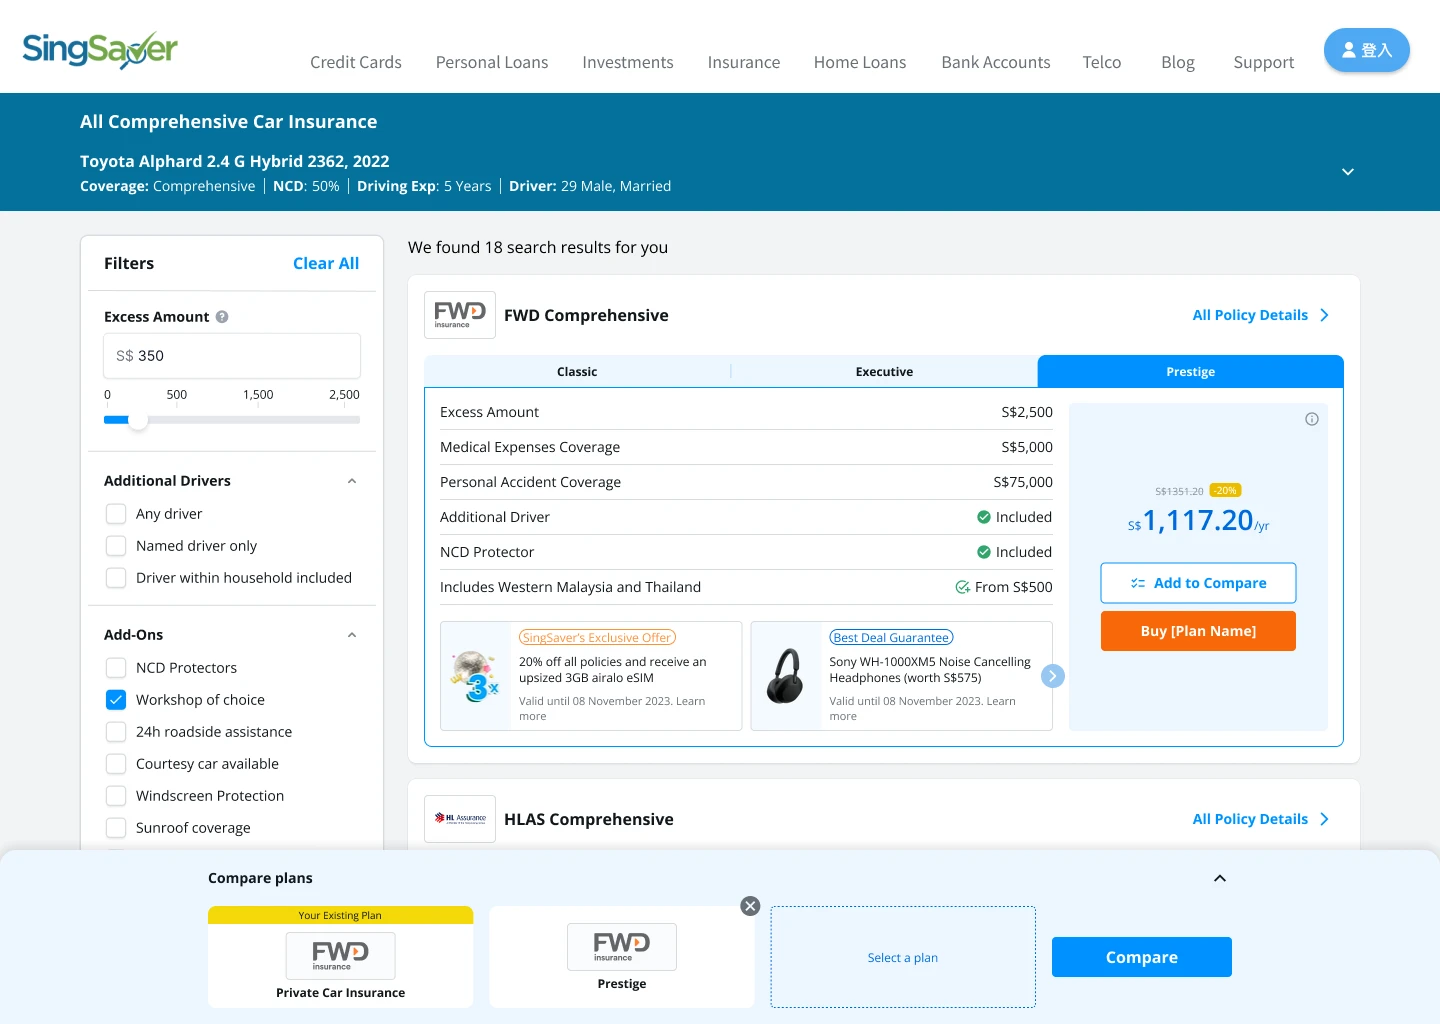Click the FWD logo on existing plan card
The width and height of the screenshot is (1440, 1024).
(341, 956)
